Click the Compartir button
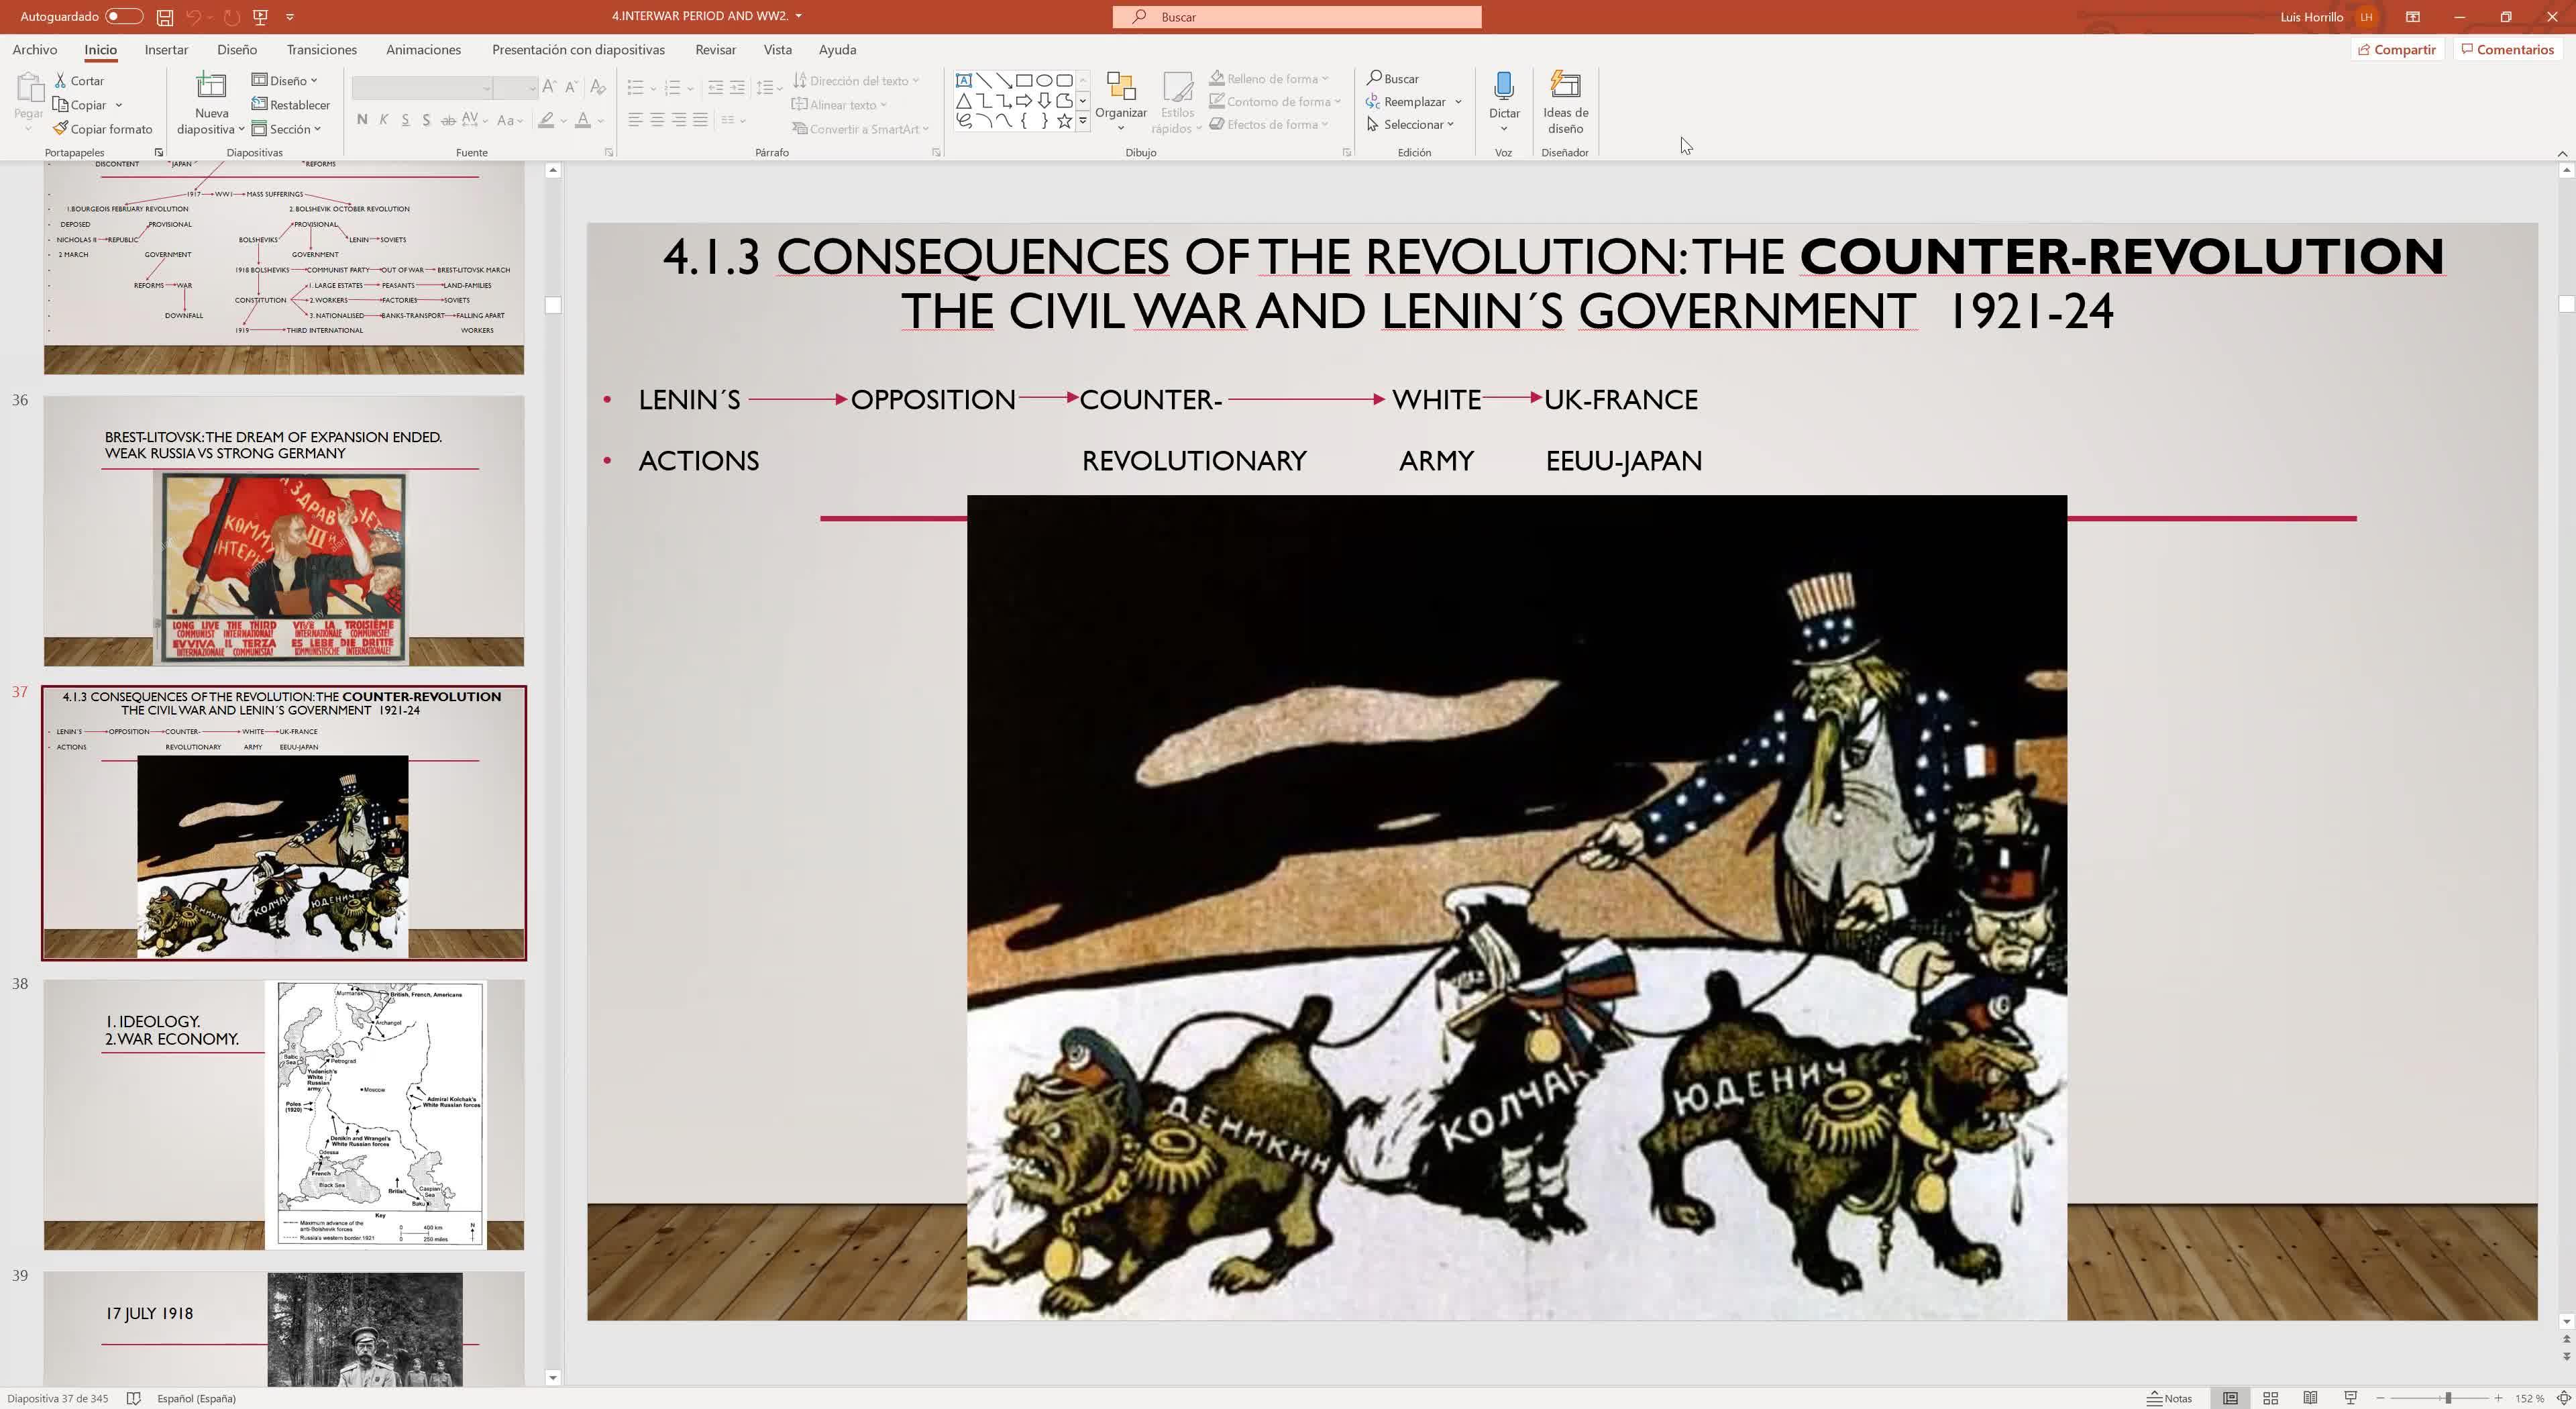 [x=2397, y=50]
